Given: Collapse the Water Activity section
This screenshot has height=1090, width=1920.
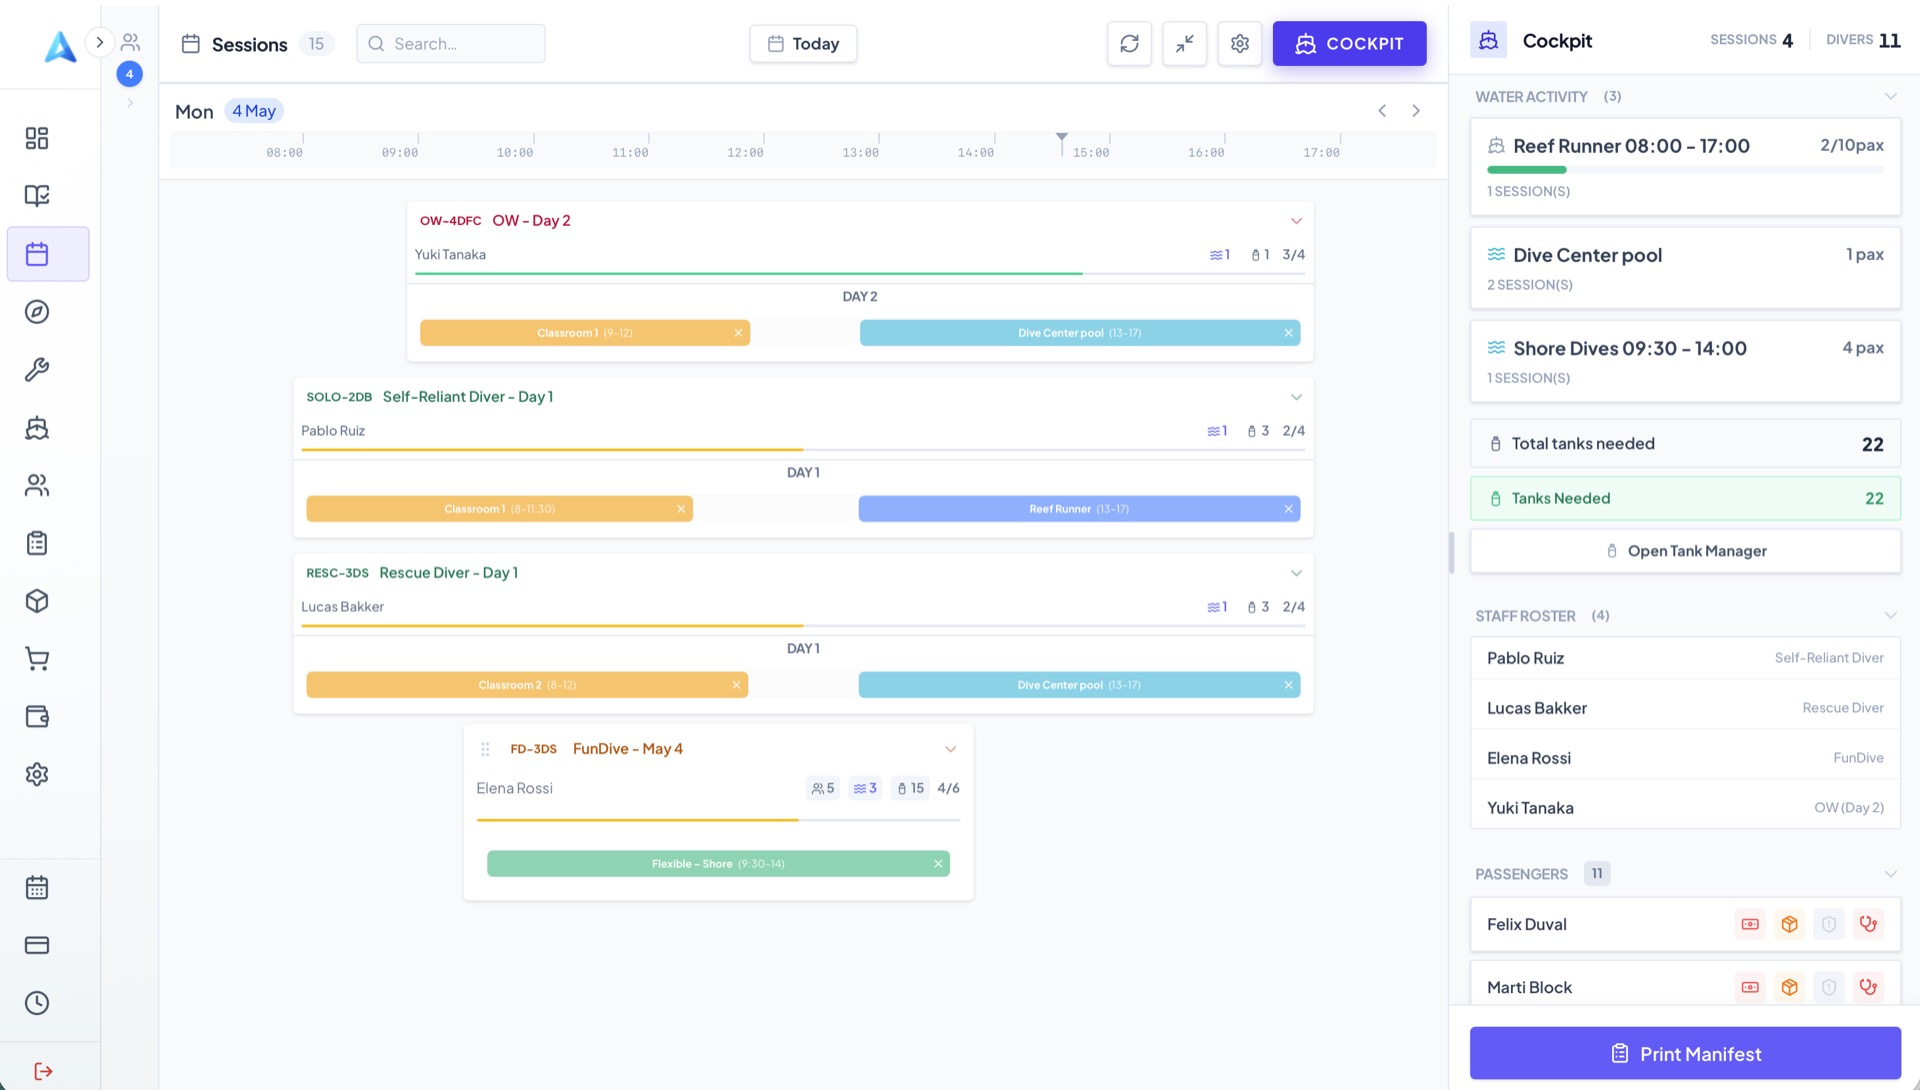Looking at the screenshot, I should [1890, 97].
